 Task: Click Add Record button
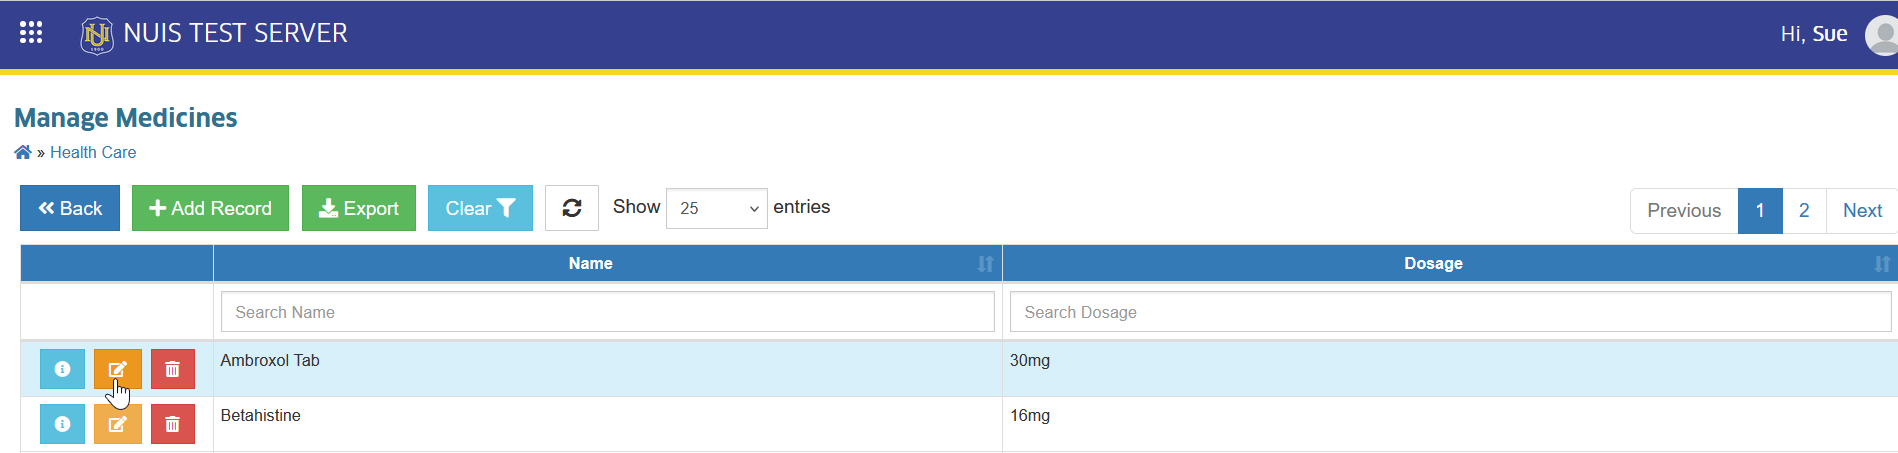coord(210,208)
